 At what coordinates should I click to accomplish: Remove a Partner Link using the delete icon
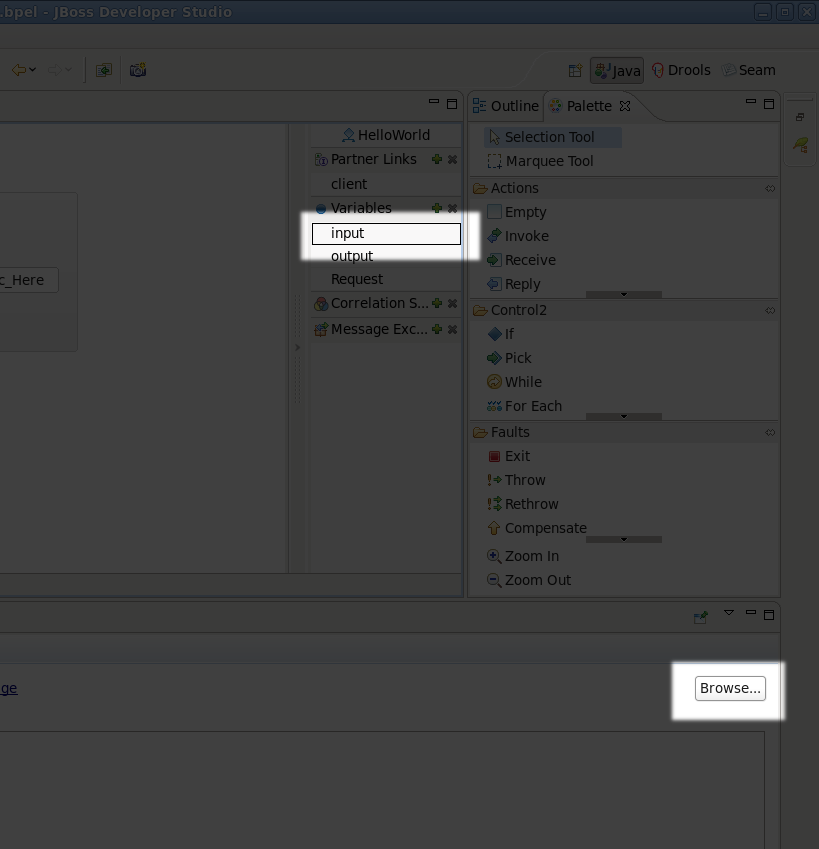pos(452,159)
